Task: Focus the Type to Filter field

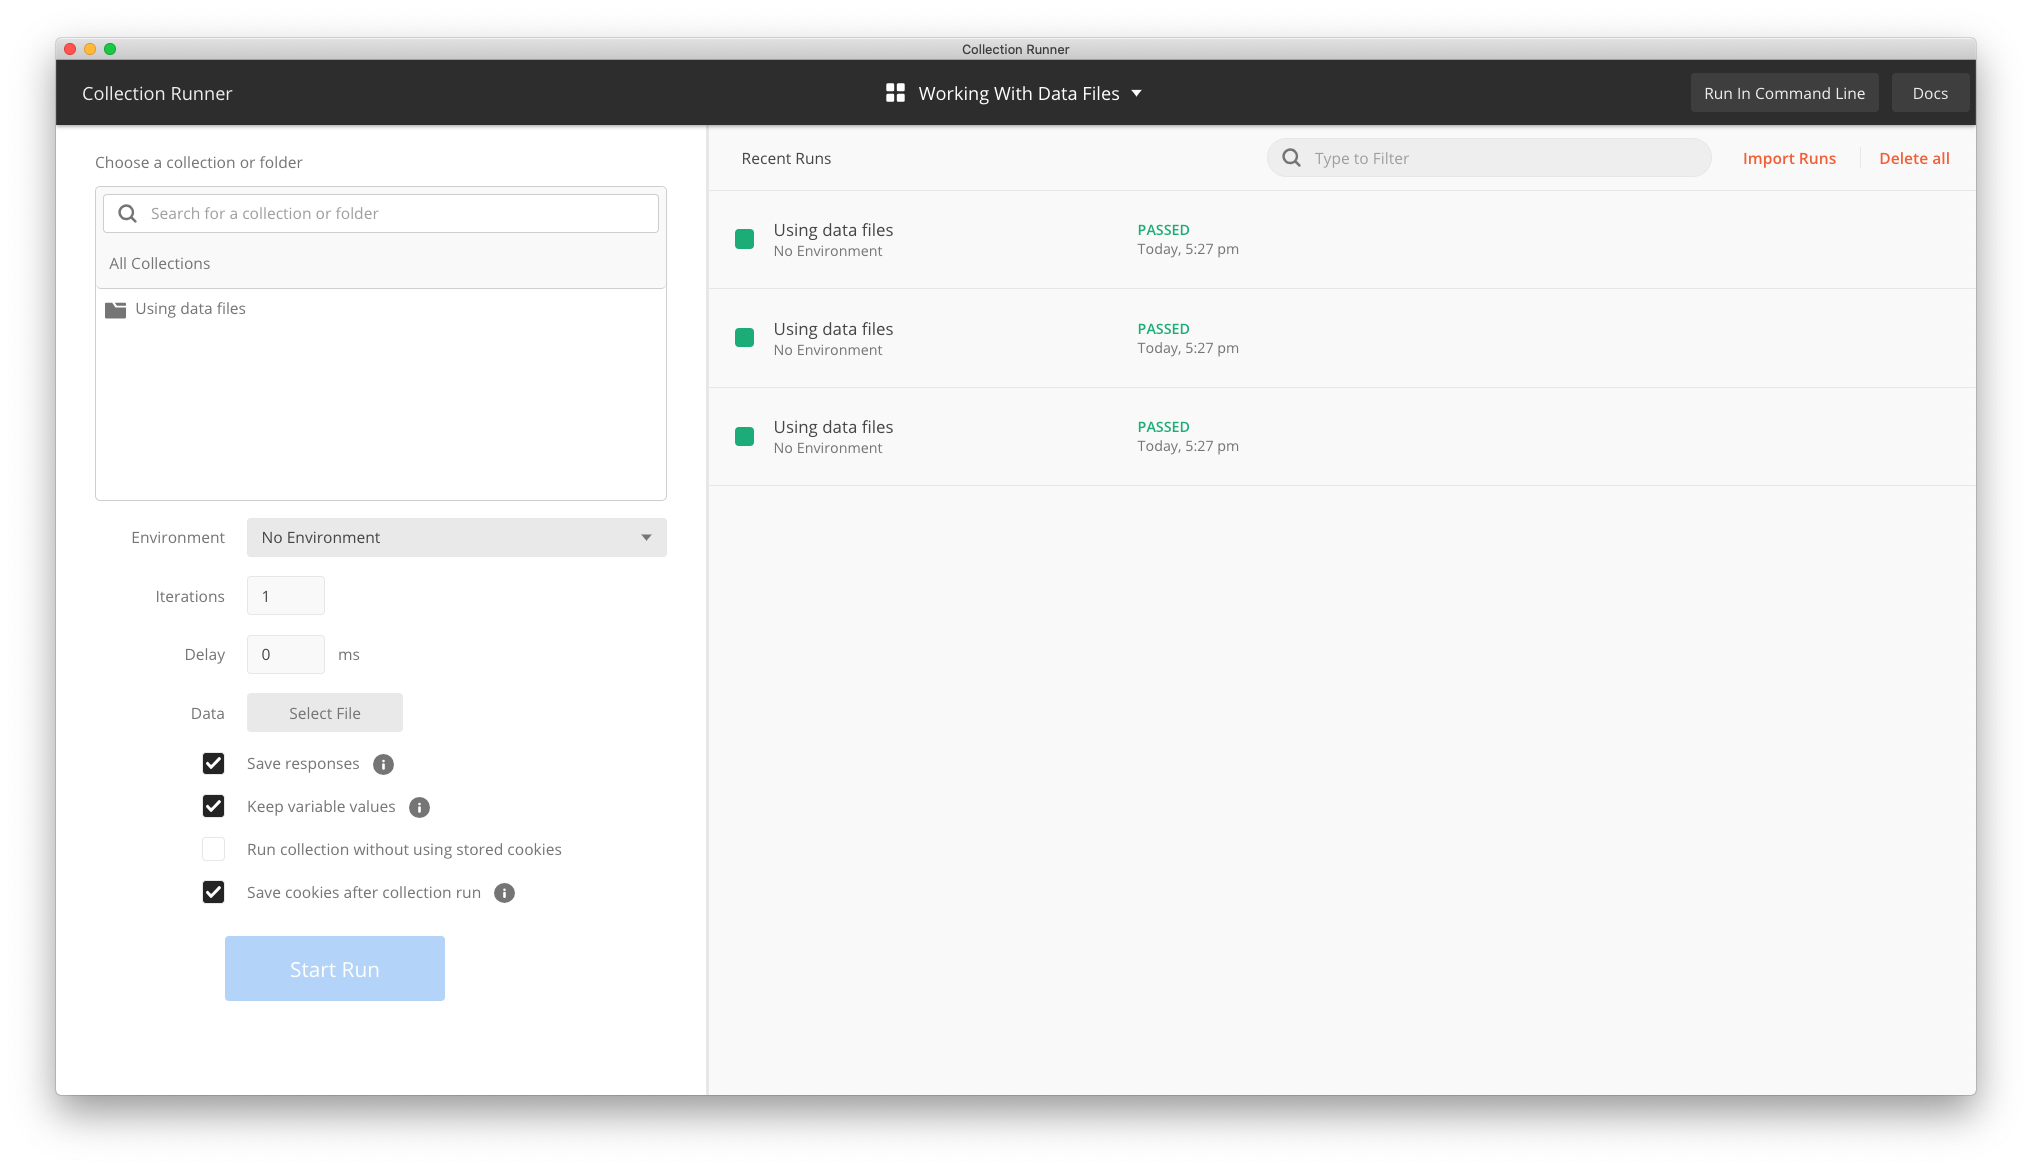Action: point(1489,158)
